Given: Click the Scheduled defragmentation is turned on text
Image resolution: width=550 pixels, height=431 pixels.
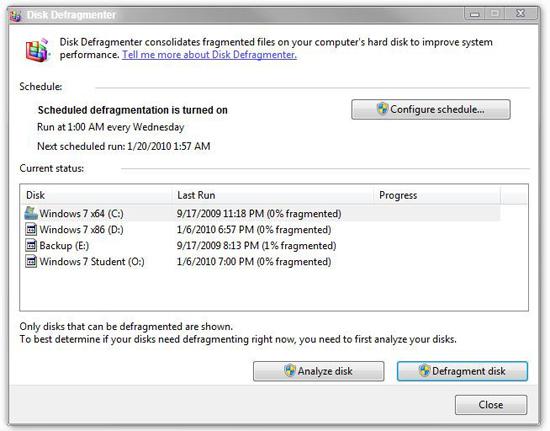Looking at the screenshot, I should point(133,110).
